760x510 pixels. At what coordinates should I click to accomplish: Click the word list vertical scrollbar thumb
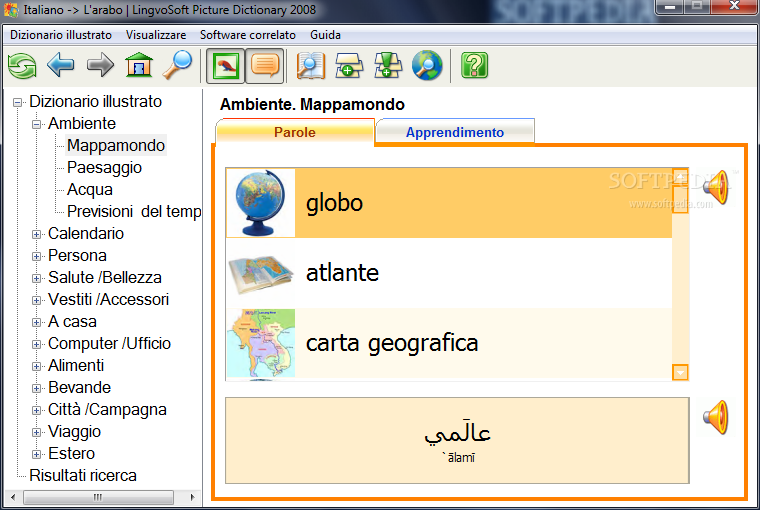click(681, 199)
